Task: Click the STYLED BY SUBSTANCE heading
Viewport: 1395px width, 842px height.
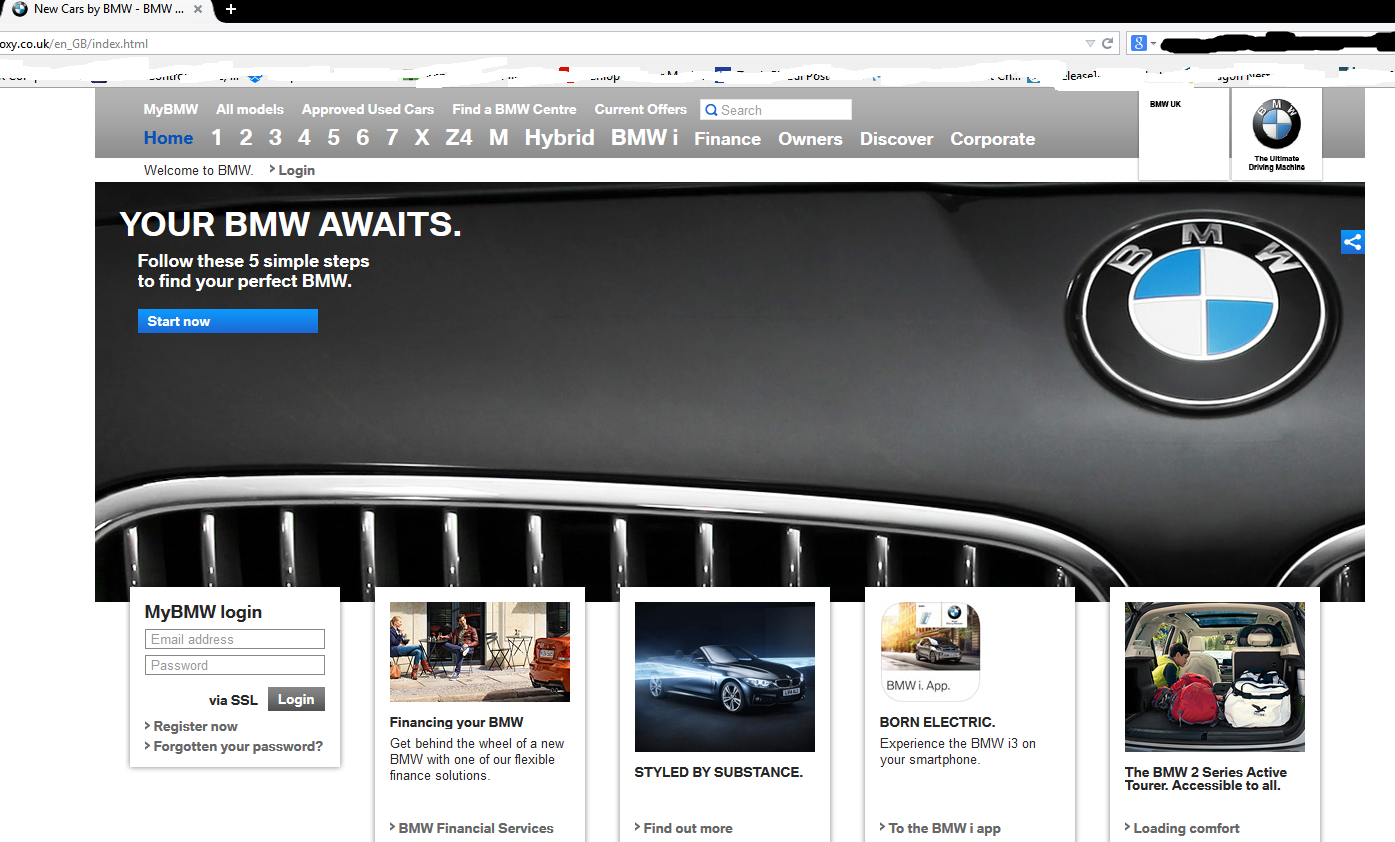Action: tap(719, 772)
